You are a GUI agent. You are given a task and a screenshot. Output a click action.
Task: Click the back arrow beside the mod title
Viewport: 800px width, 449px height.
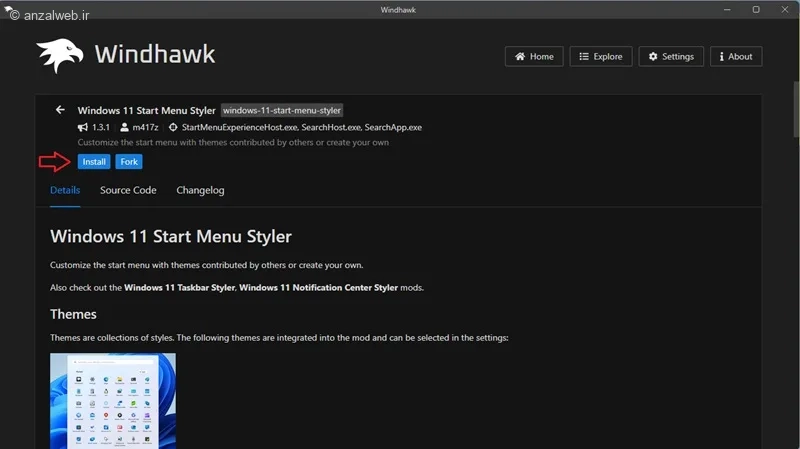tap(60, 110)
